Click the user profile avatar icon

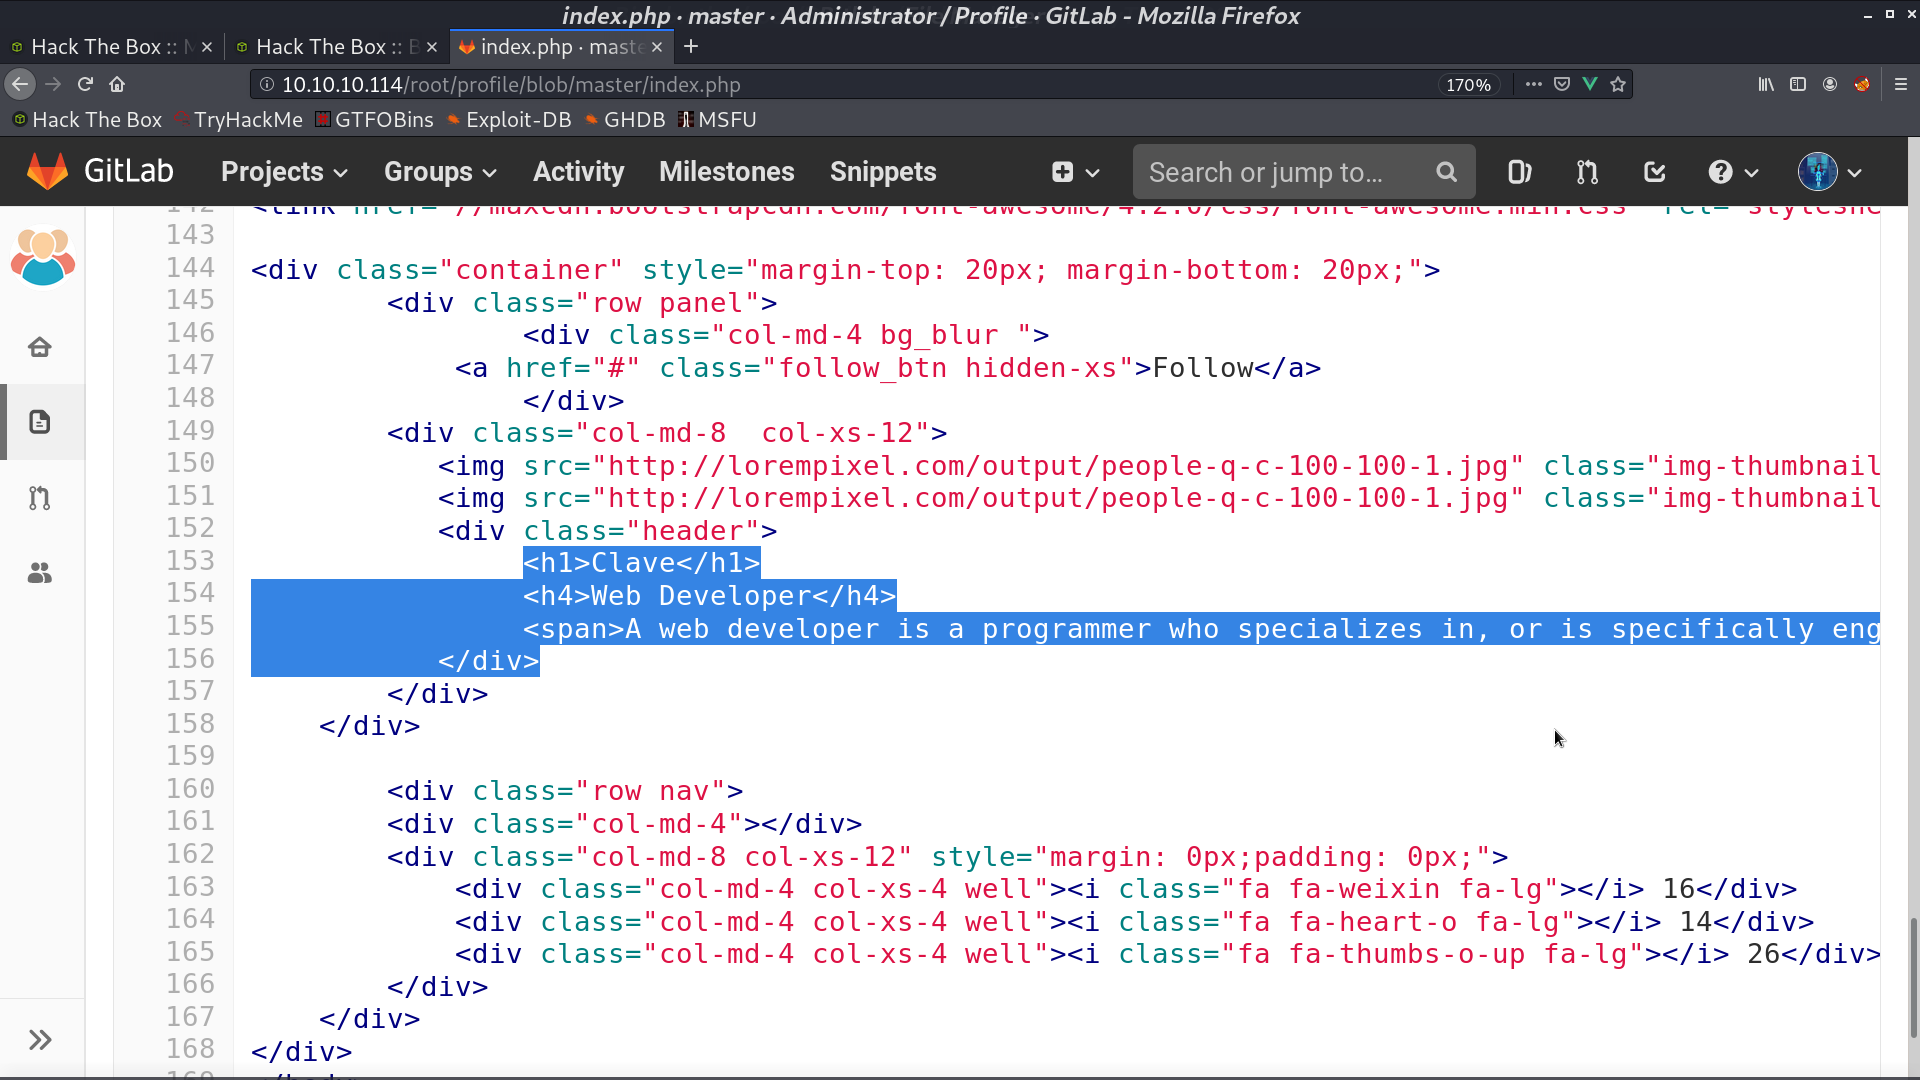[x=1818, y=171]
